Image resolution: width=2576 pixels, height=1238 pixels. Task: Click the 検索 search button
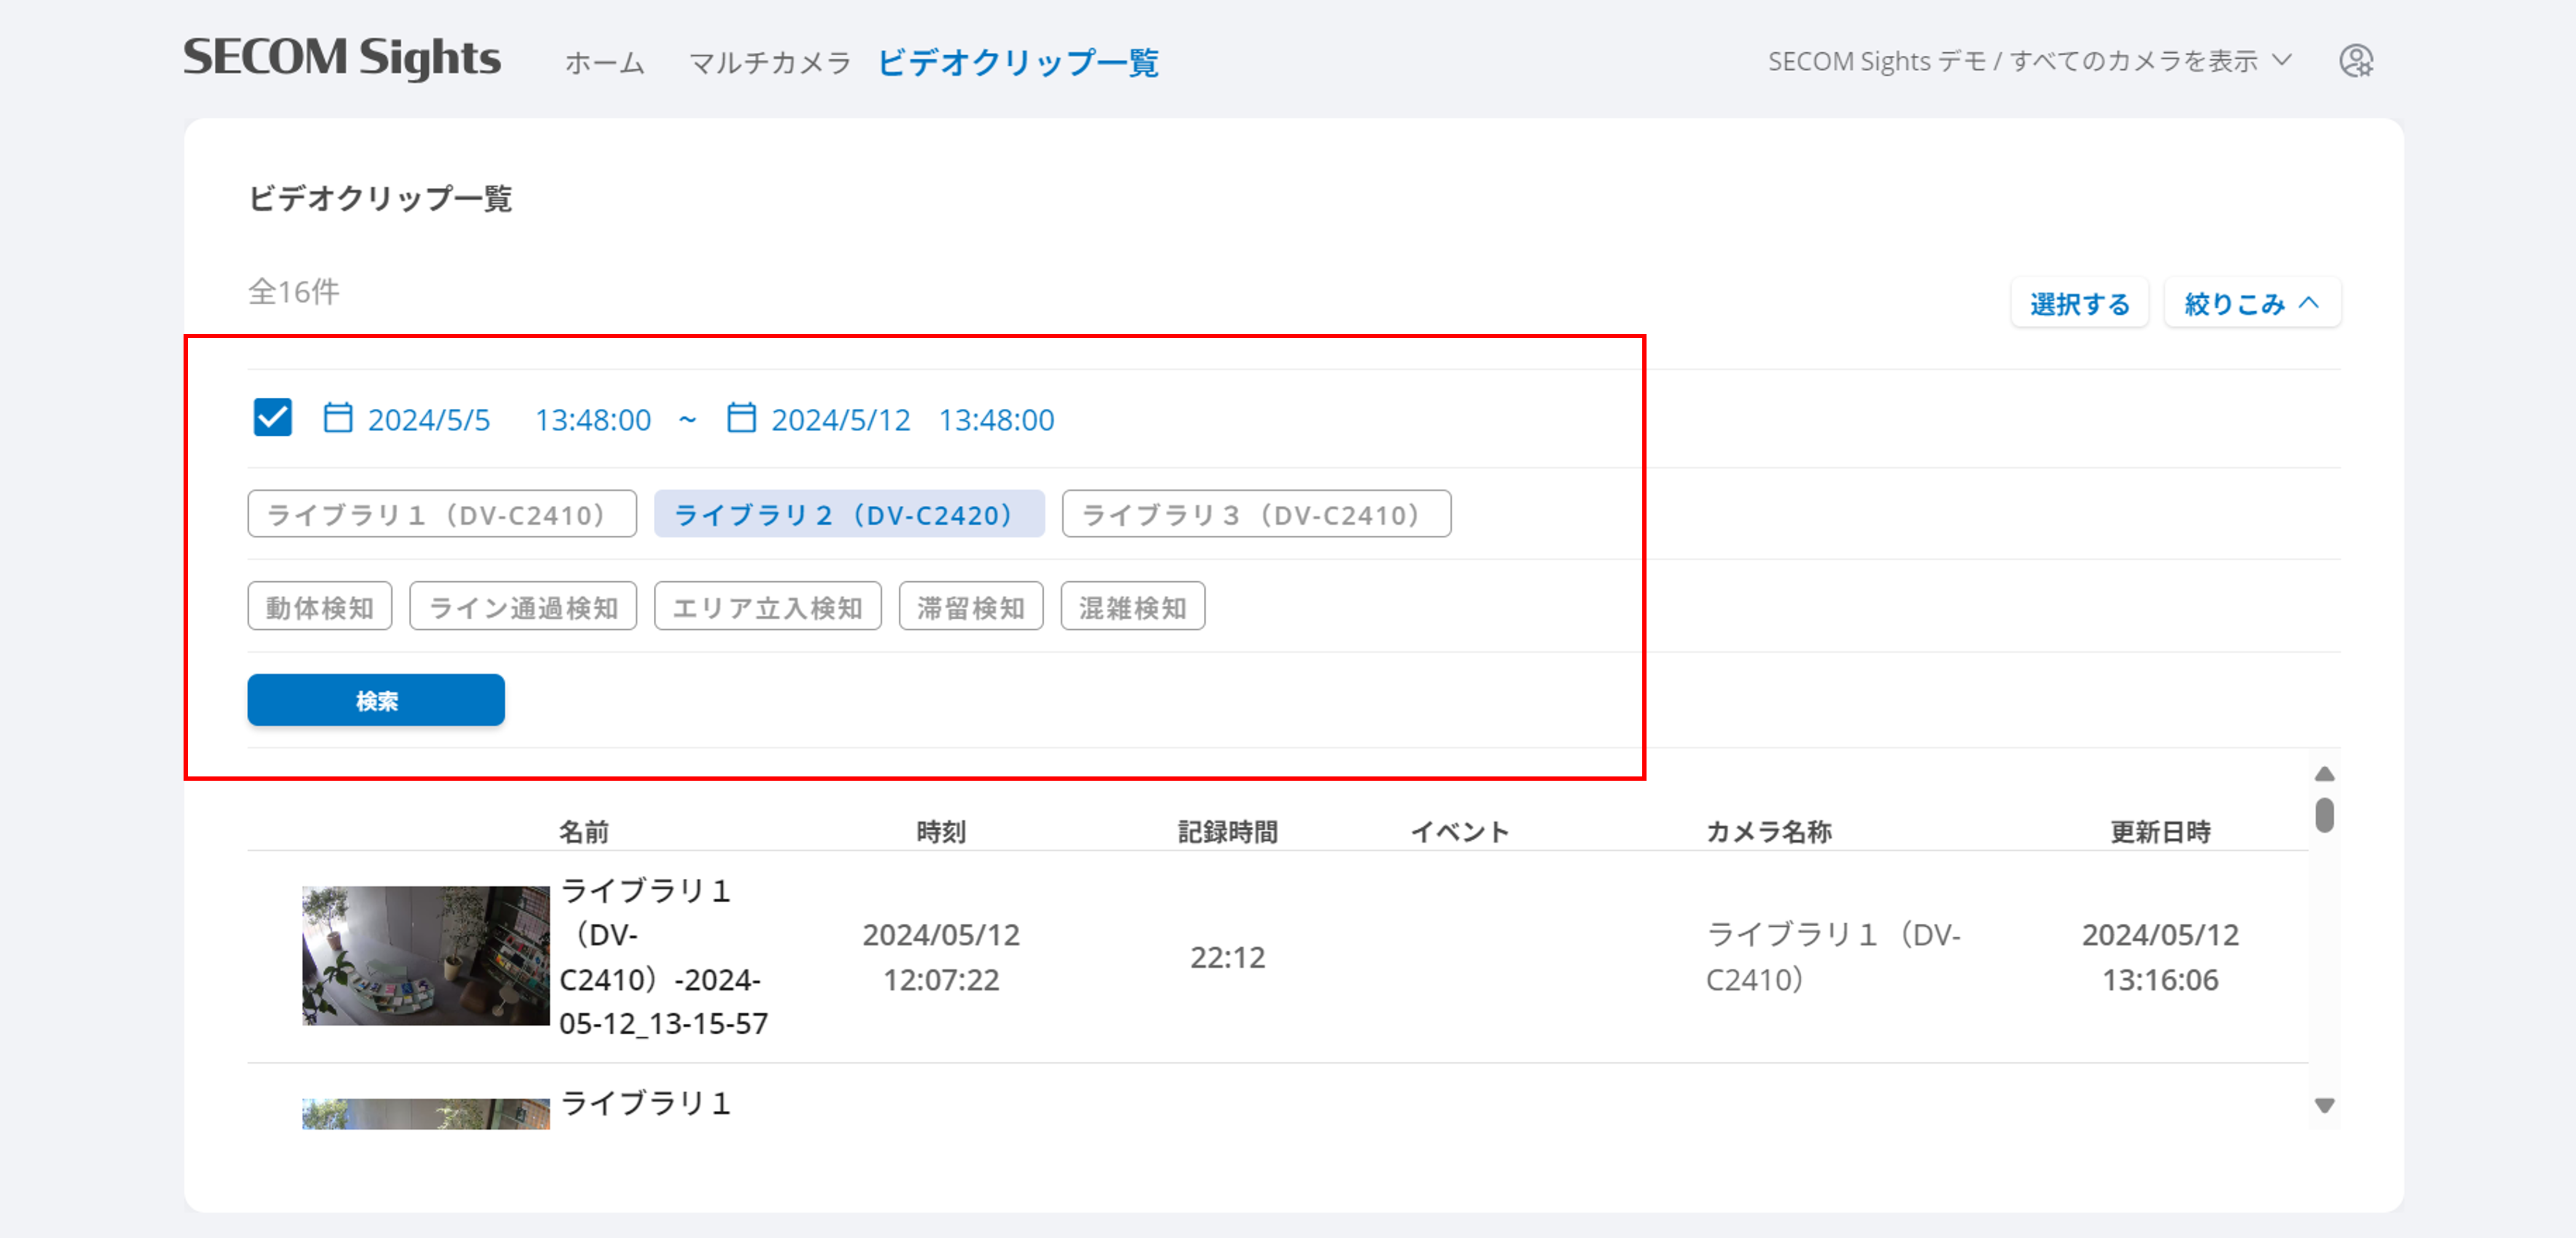tap(376, 700)
